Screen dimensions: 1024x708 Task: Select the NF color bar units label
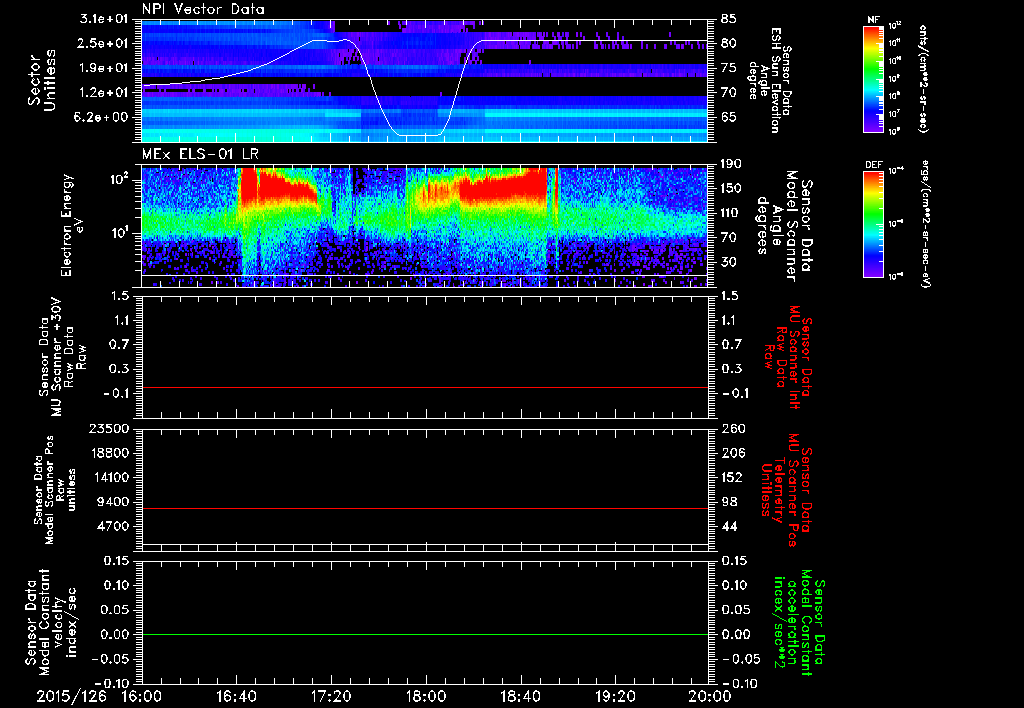tap(923, 78)
